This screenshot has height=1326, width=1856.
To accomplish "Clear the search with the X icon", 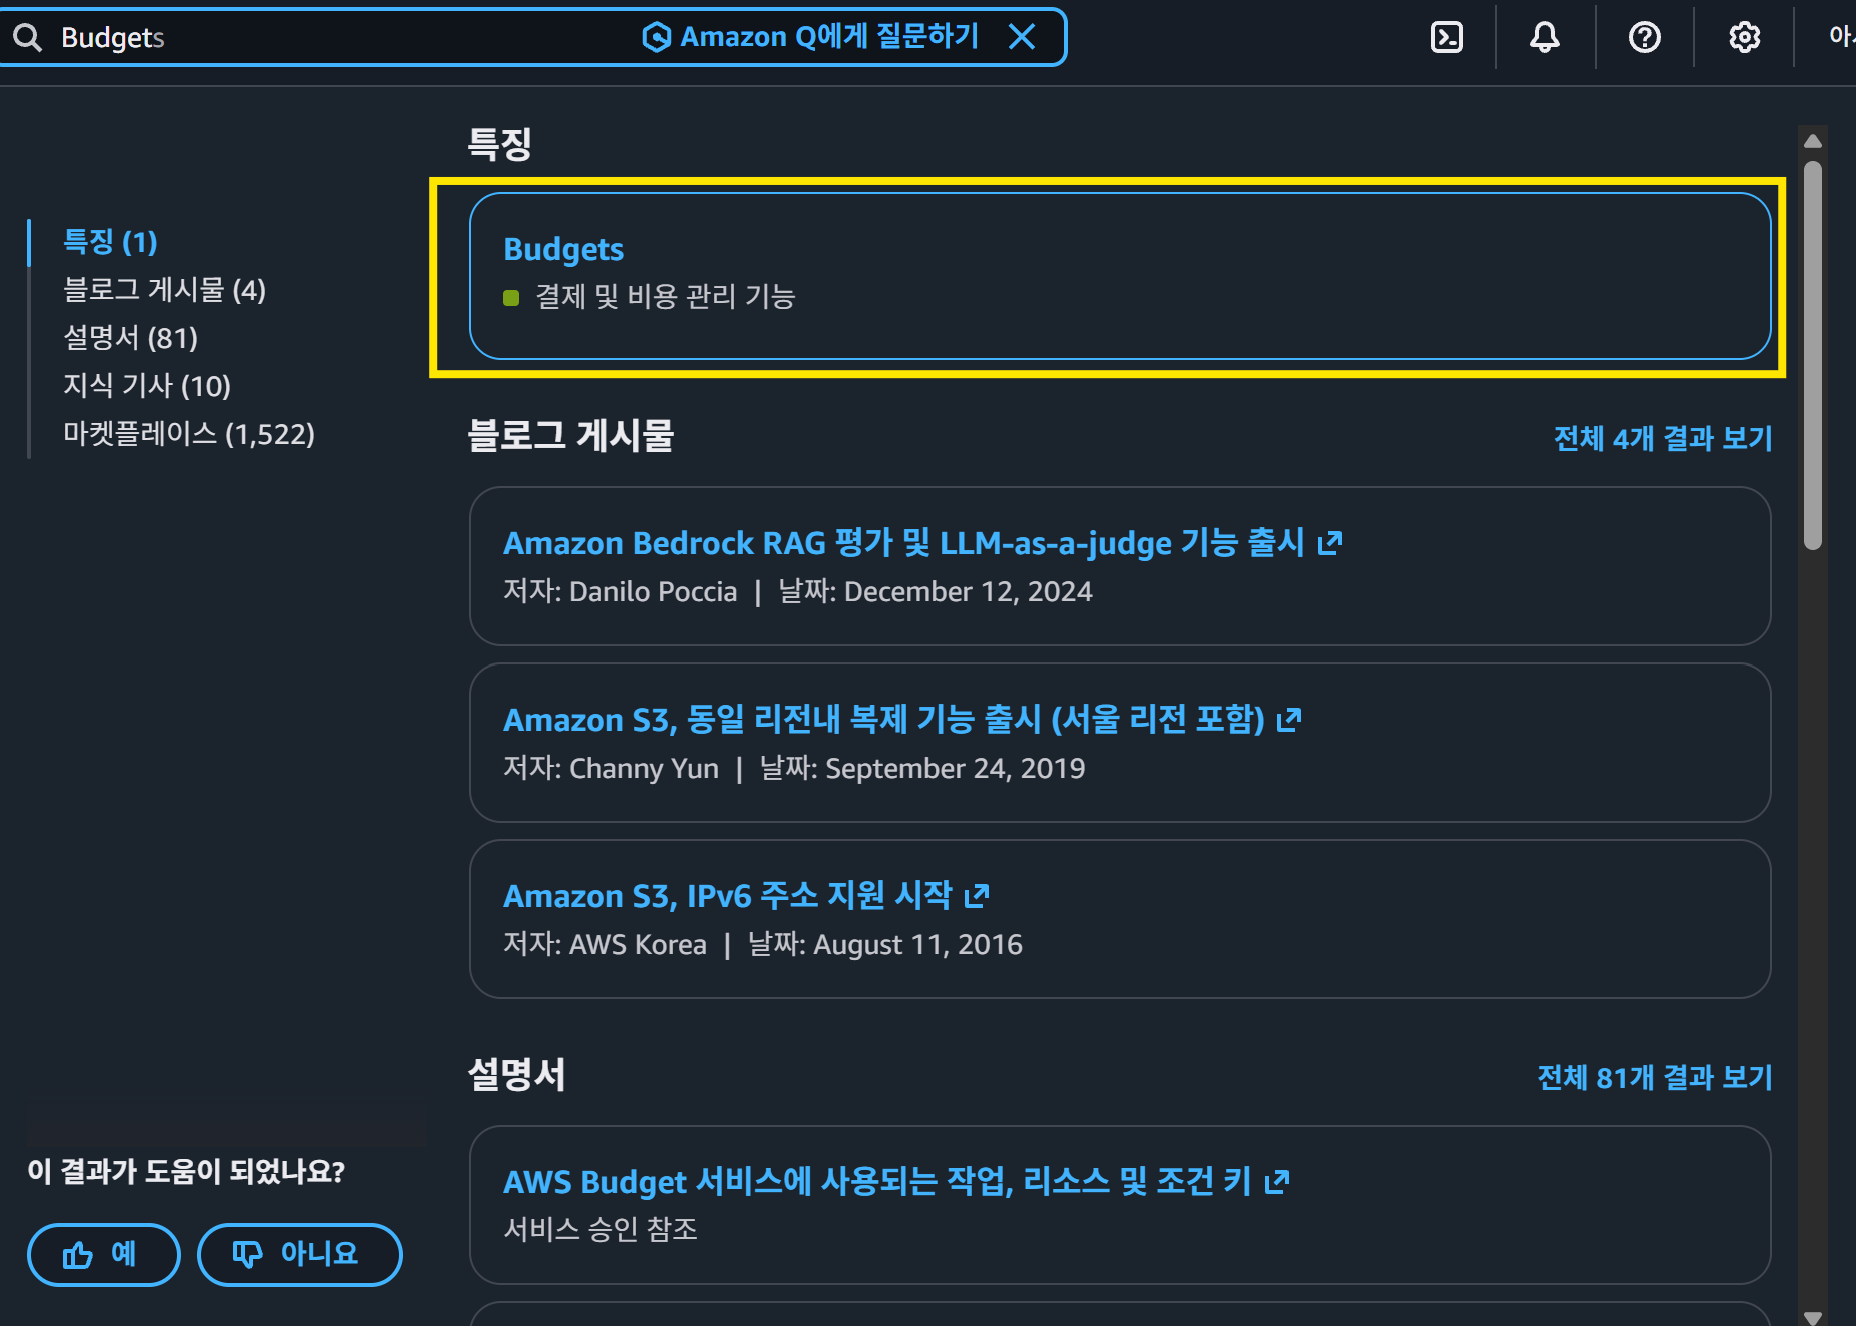I will point(1022,37).
